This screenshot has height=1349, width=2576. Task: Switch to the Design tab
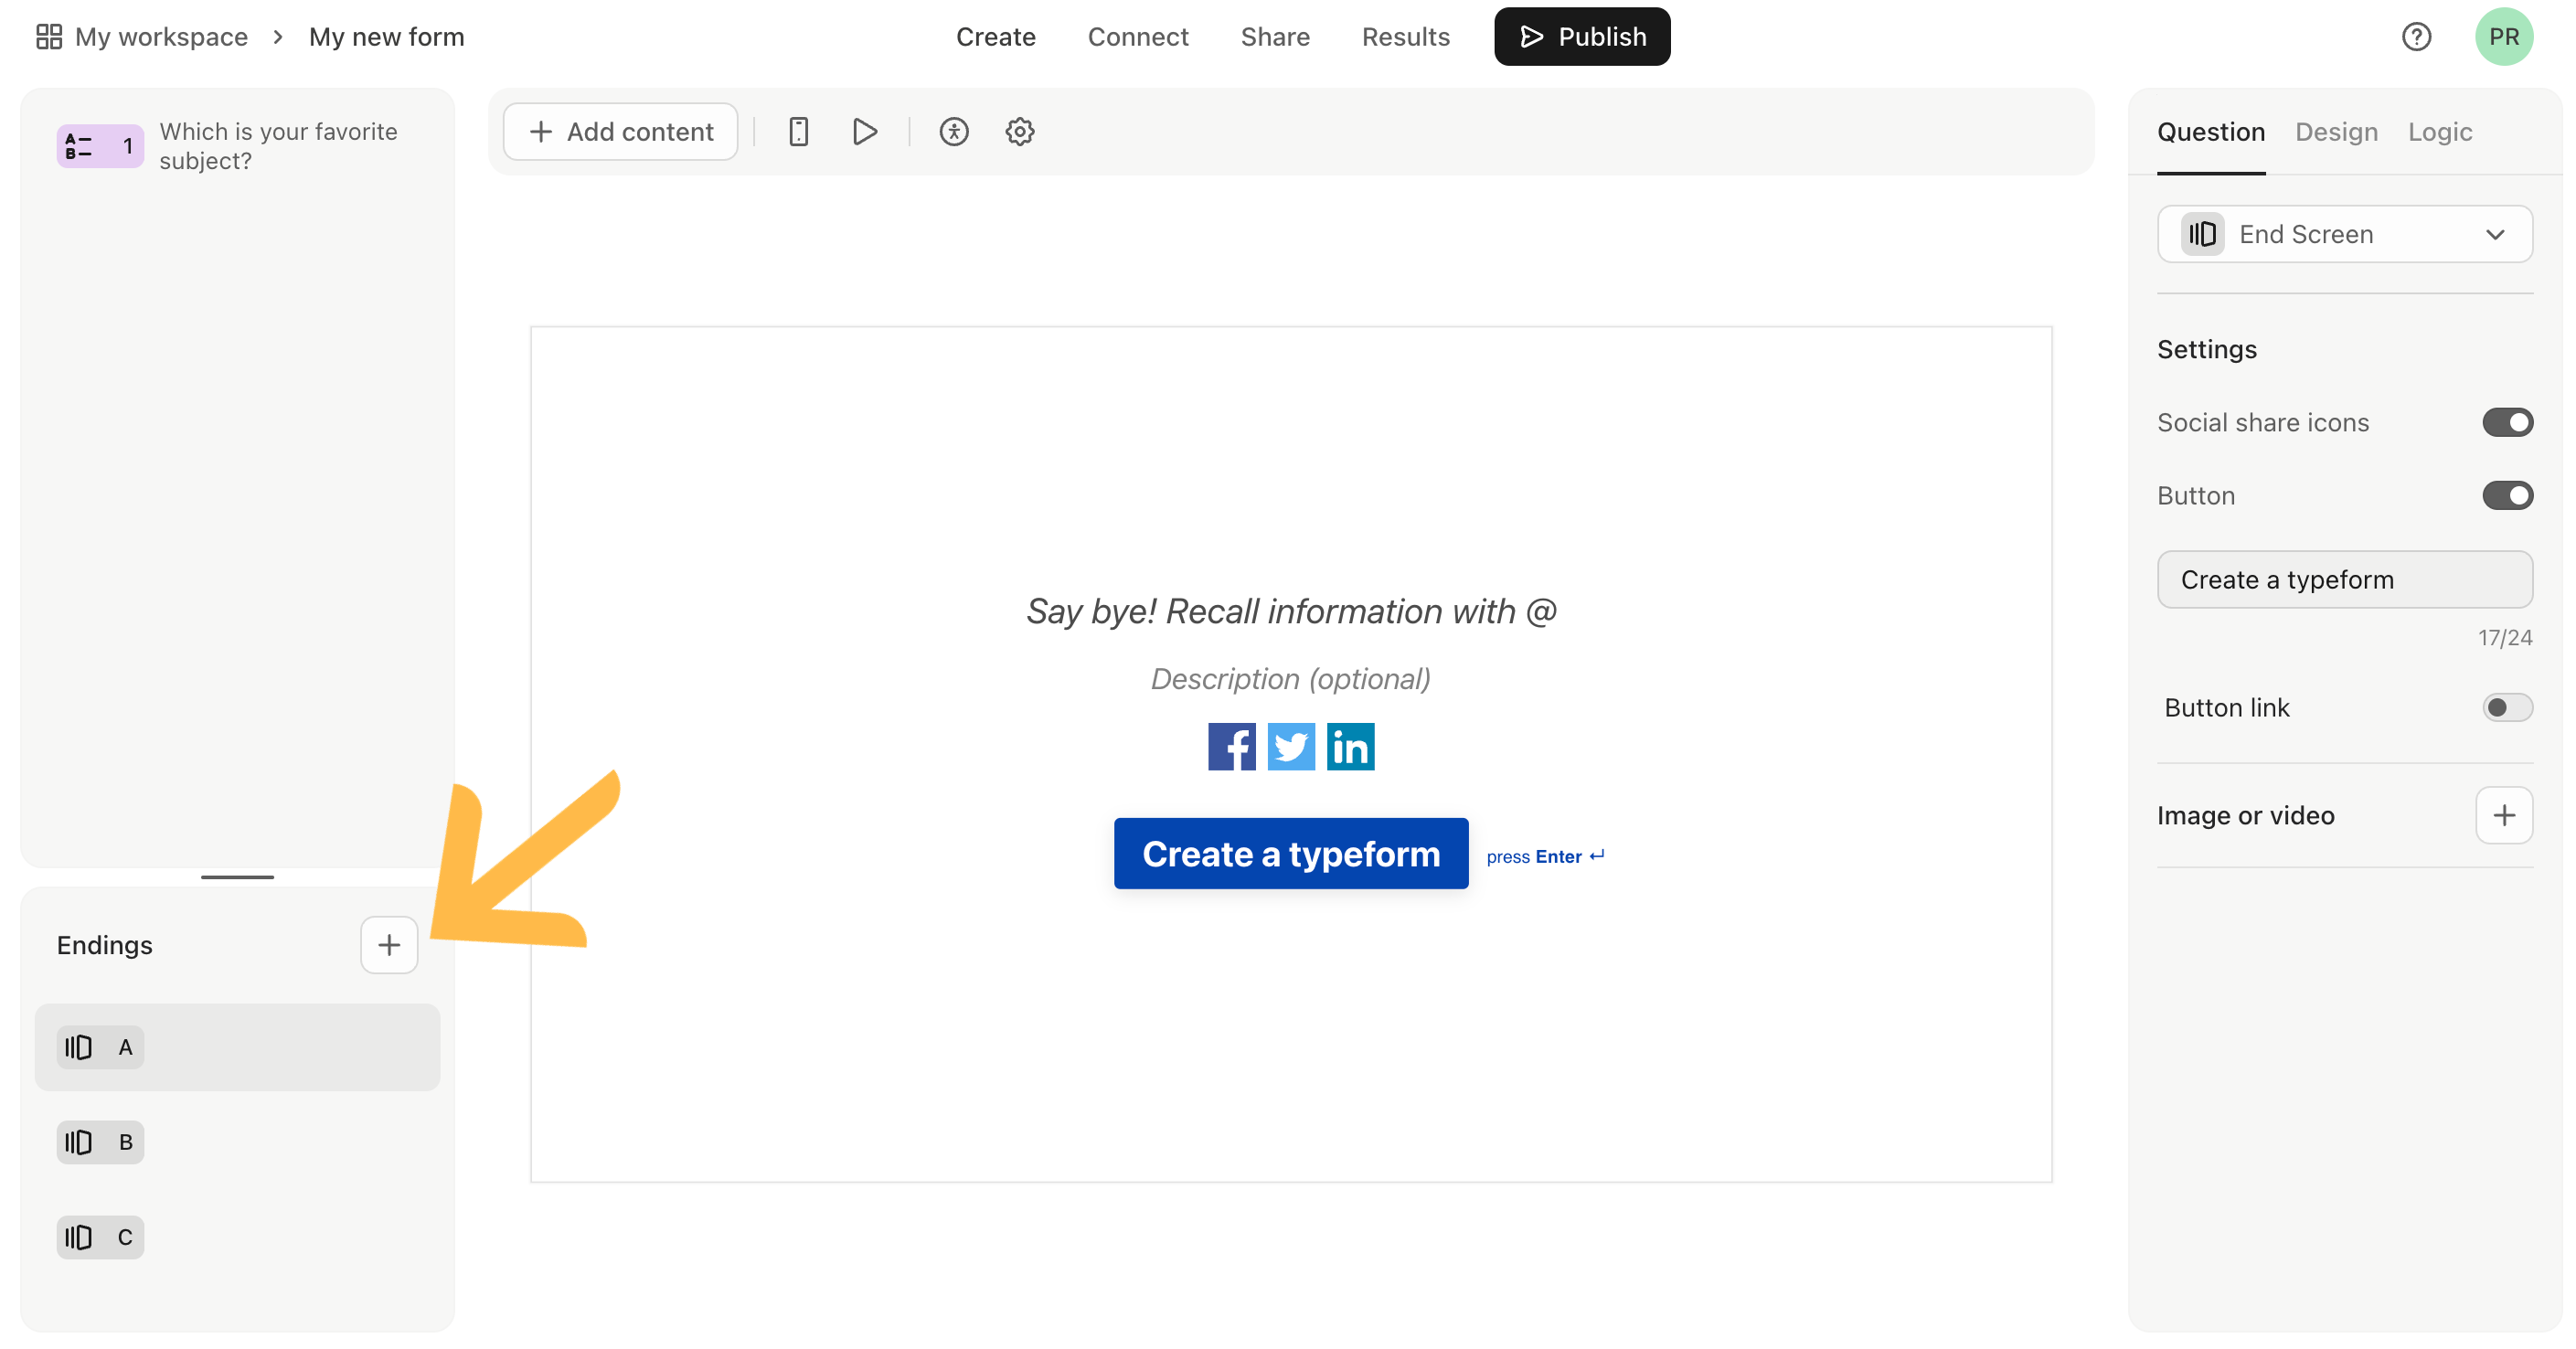[x=2336, y=131]
